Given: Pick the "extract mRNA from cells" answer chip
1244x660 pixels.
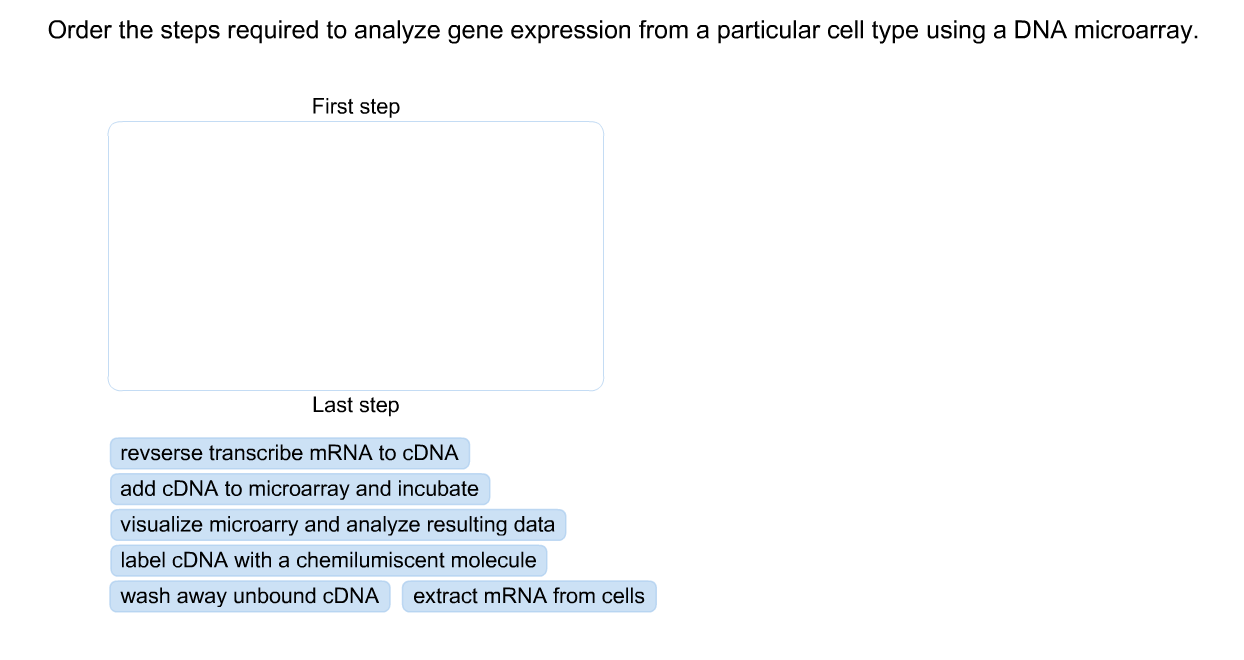Looking at the screenshot, I should coord(529,596).
